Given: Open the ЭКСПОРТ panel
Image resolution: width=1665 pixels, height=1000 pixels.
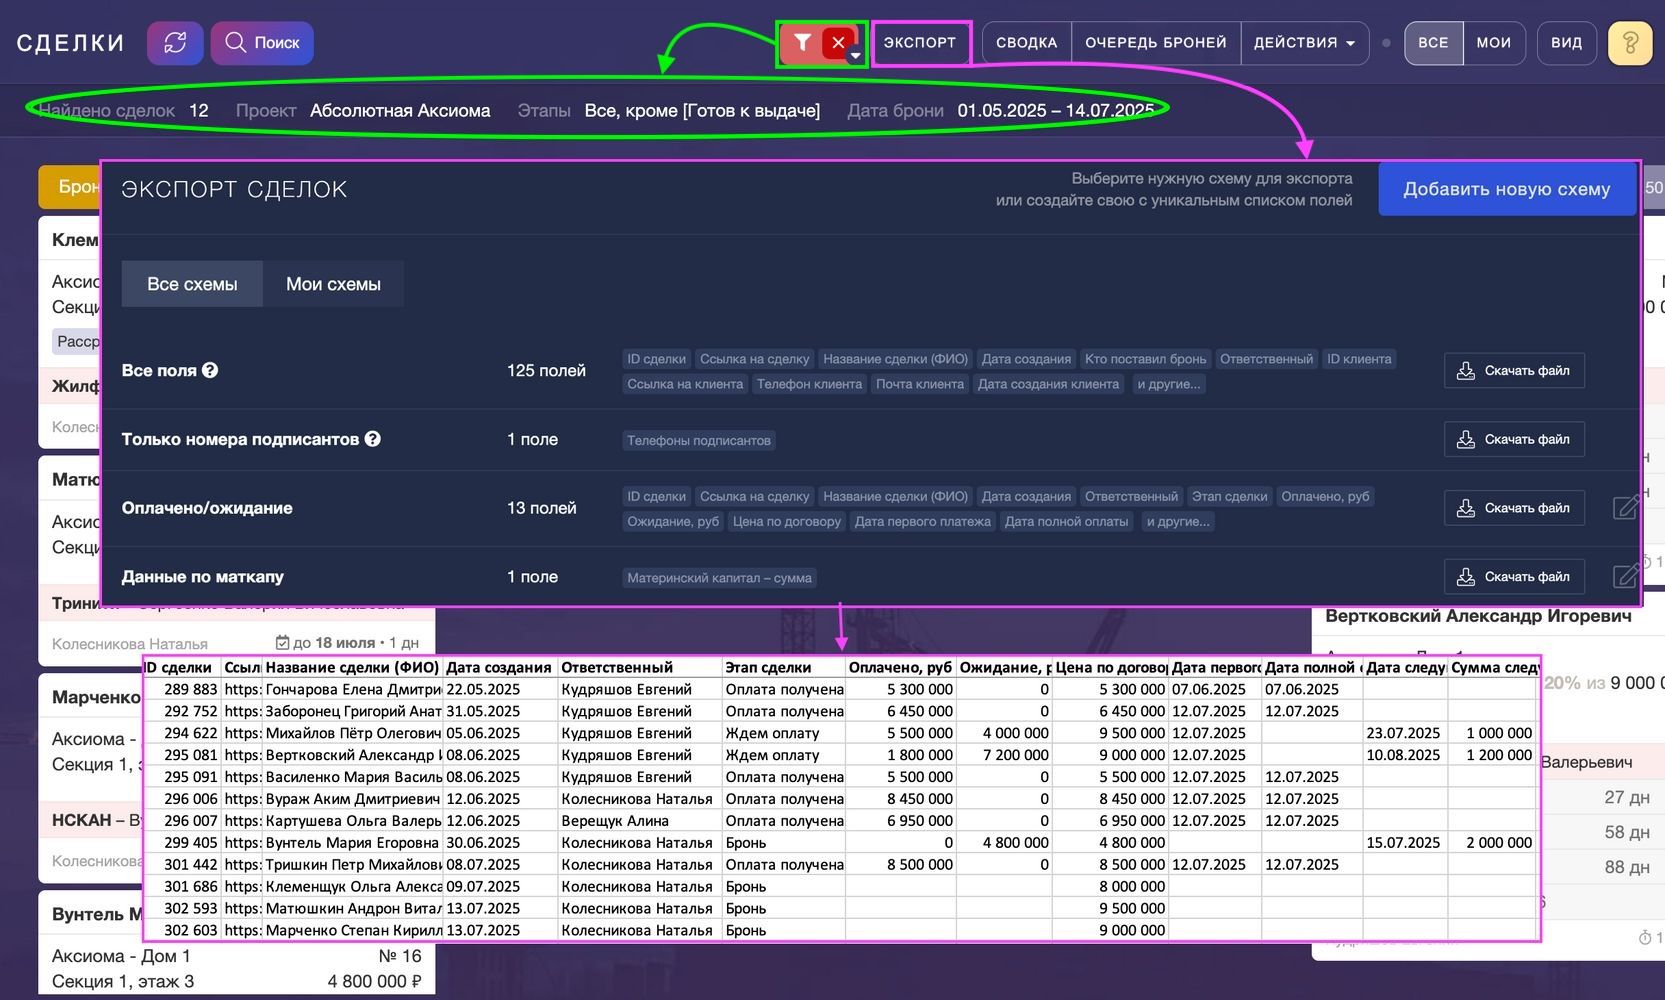Looking at the screenshot, I should tap(920, 43).
